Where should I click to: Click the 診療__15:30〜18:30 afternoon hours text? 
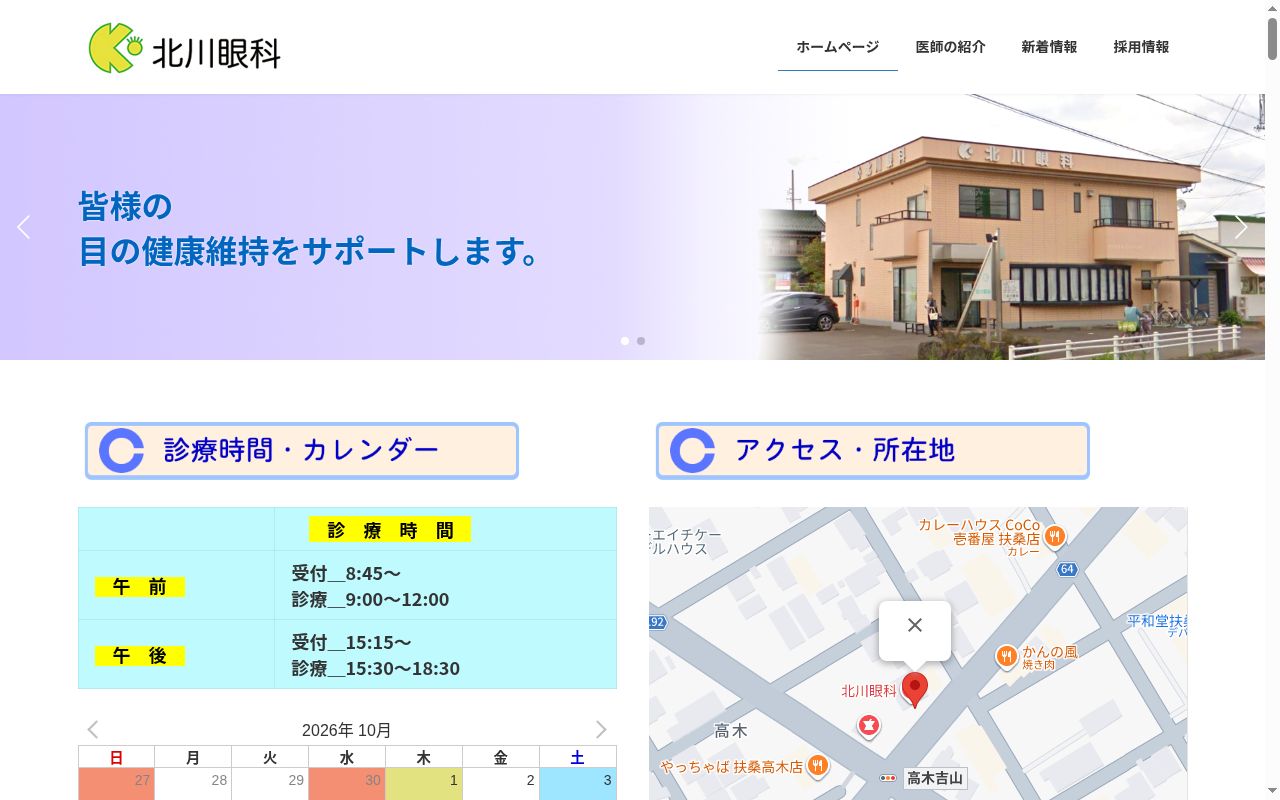pos(376,669)
